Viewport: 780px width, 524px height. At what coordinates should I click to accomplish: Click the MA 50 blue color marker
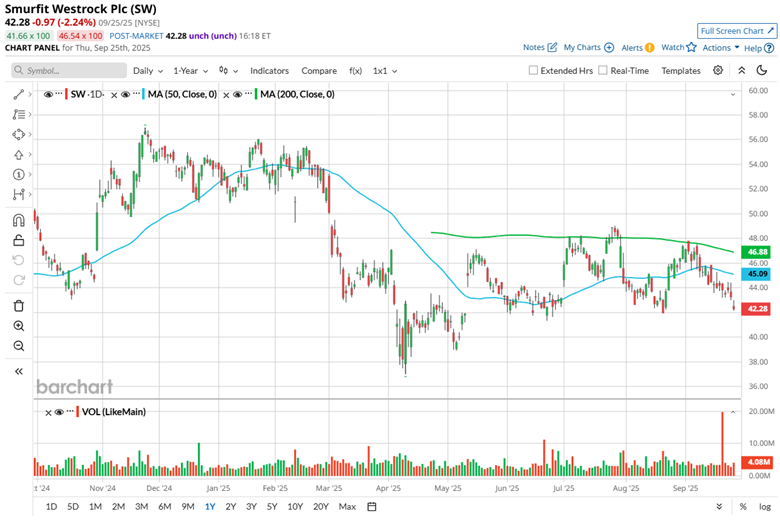click(x=143, y=94)
